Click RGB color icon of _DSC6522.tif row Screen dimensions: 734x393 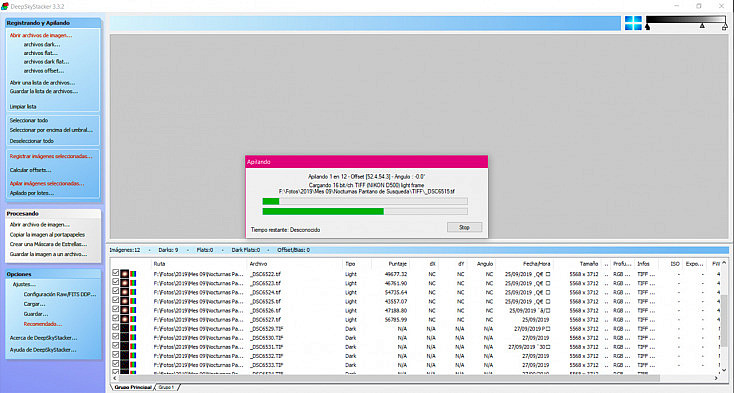click(133, 274)
